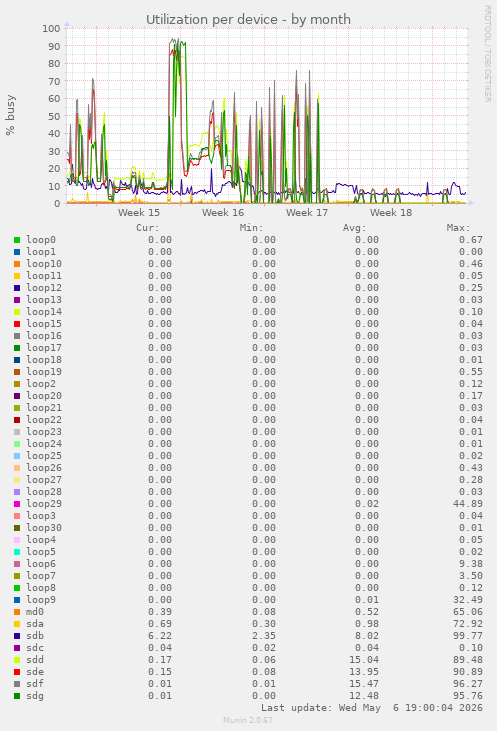Screen dimensions: 497x731
Task: Click the 'loop19' legend label
Action: 44,372
